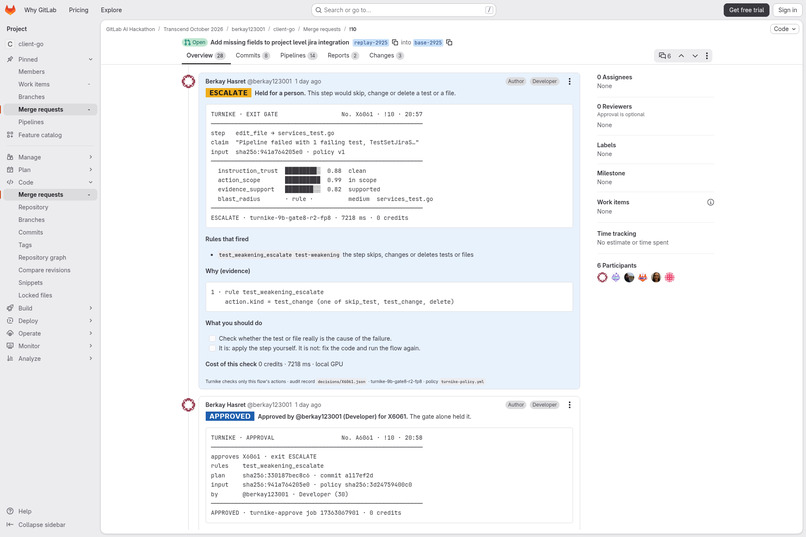Open the Explore link

pos(112,10)
